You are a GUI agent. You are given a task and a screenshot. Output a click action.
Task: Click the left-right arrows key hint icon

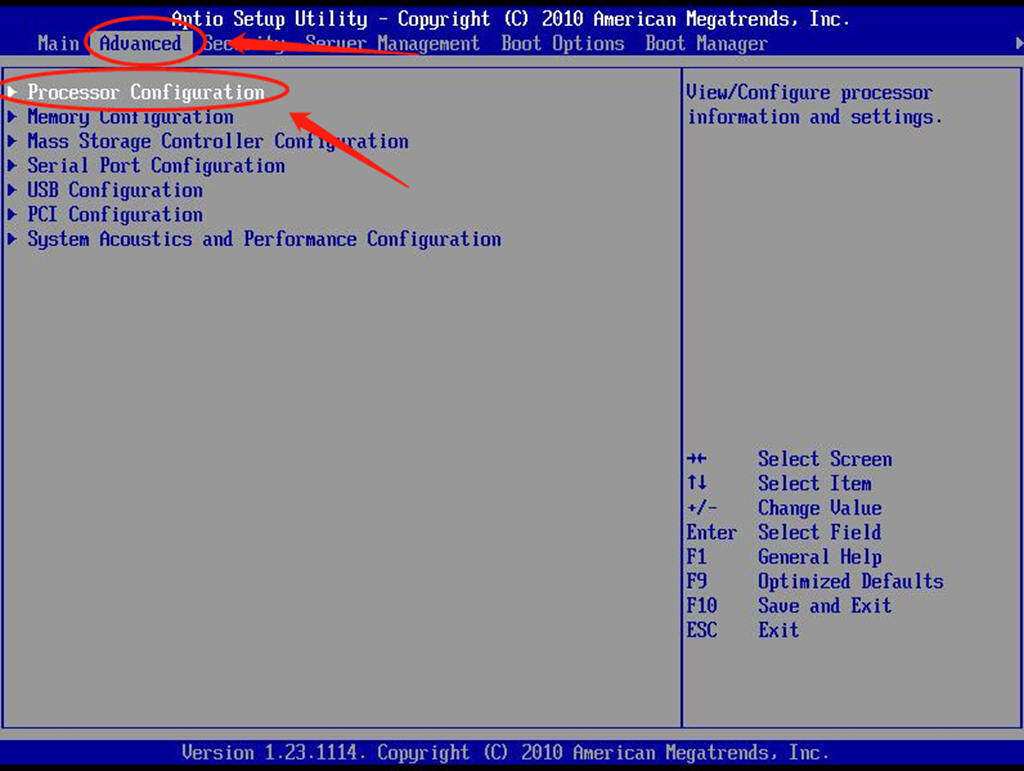coord(697,458)
